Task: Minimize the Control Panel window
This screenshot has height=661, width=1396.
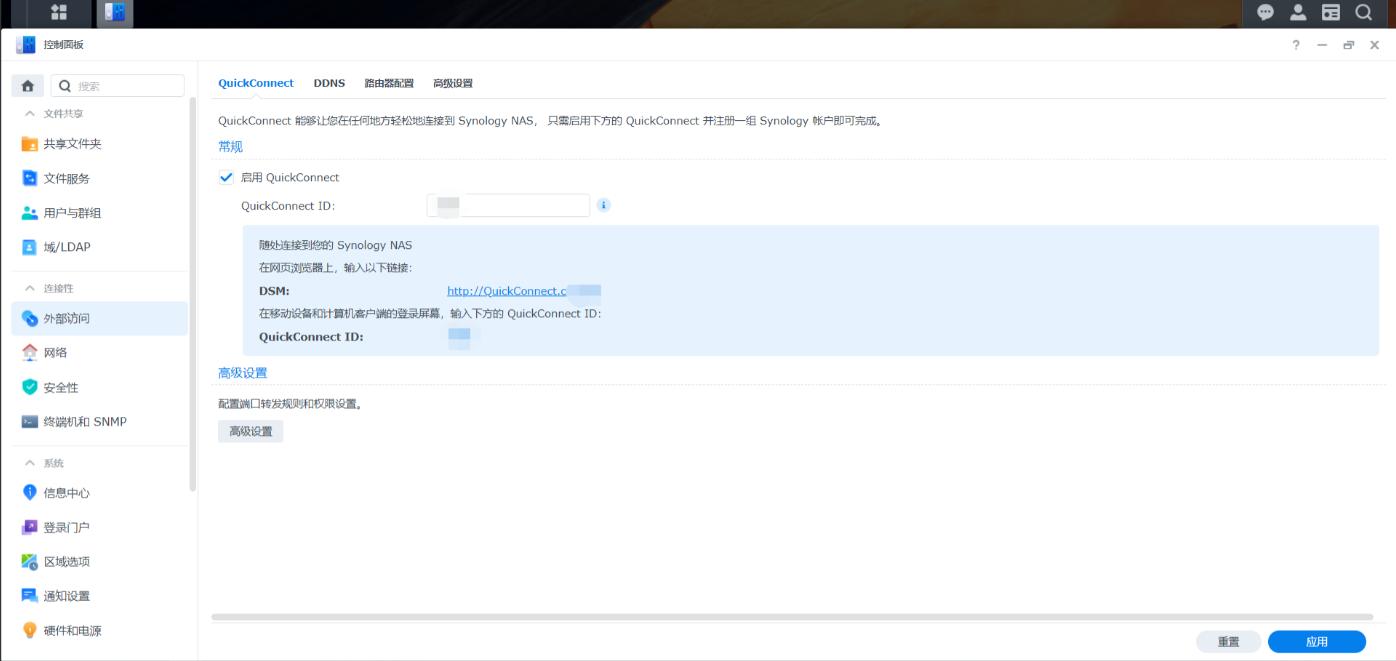Action: pyautogui.click(x=1322, y=45)
